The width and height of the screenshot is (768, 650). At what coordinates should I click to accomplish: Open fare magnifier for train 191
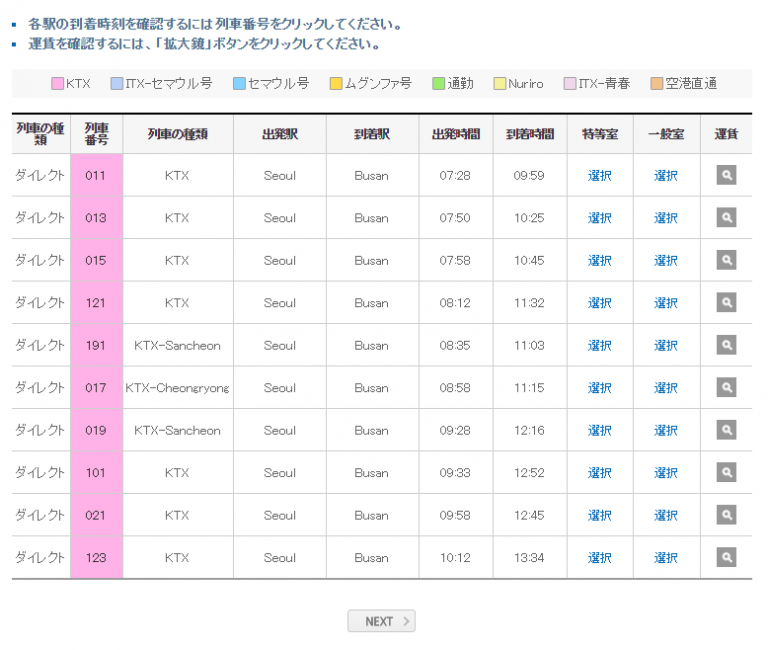(x=726, y=345)
